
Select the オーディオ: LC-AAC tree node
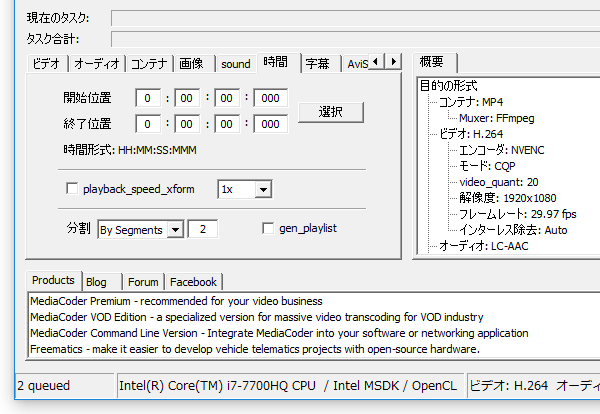point(483,246)
